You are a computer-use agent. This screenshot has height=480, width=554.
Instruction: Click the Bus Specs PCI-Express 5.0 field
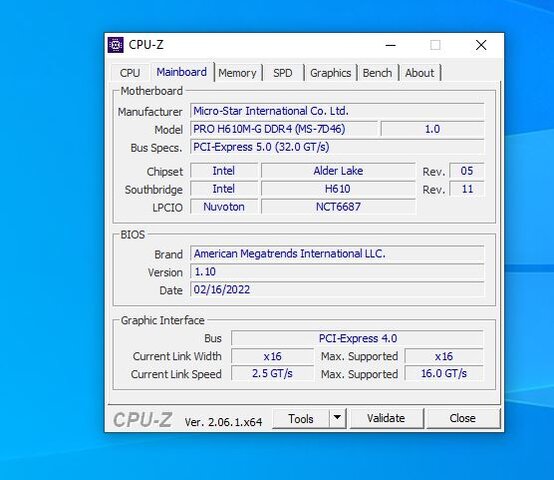tap(337, 147)
